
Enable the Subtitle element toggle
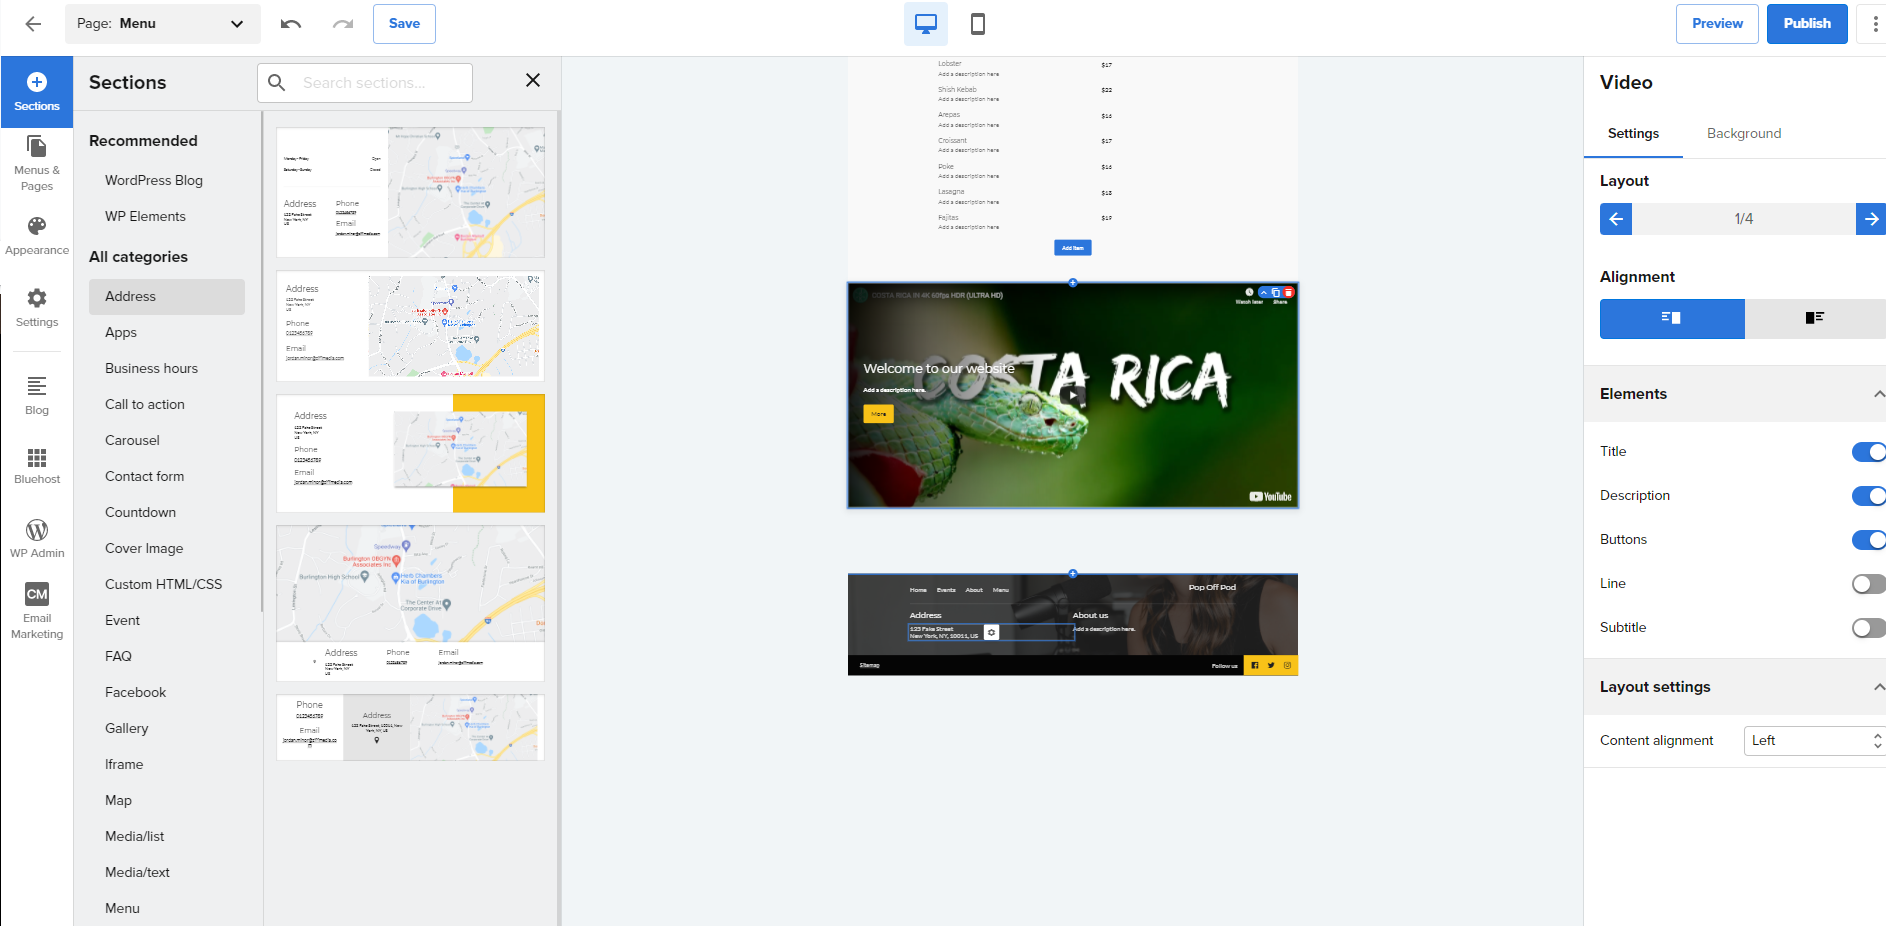(x=1867, y=628)
